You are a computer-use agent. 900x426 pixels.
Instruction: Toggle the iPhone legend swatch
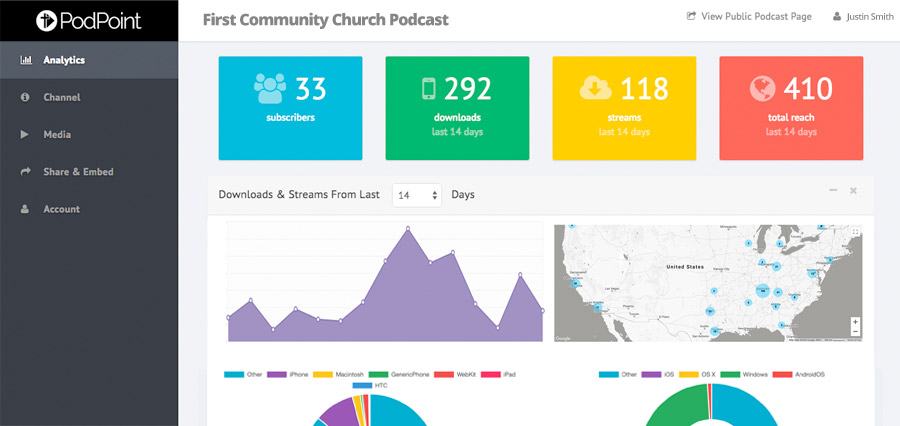pyautogui.click(x=277, y=374)
